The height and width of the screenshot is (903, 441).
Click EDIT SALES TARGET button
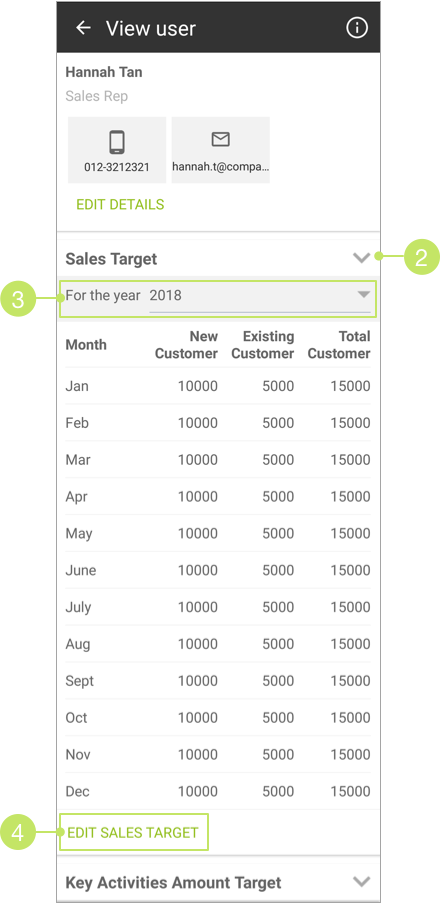click(133, 832)
